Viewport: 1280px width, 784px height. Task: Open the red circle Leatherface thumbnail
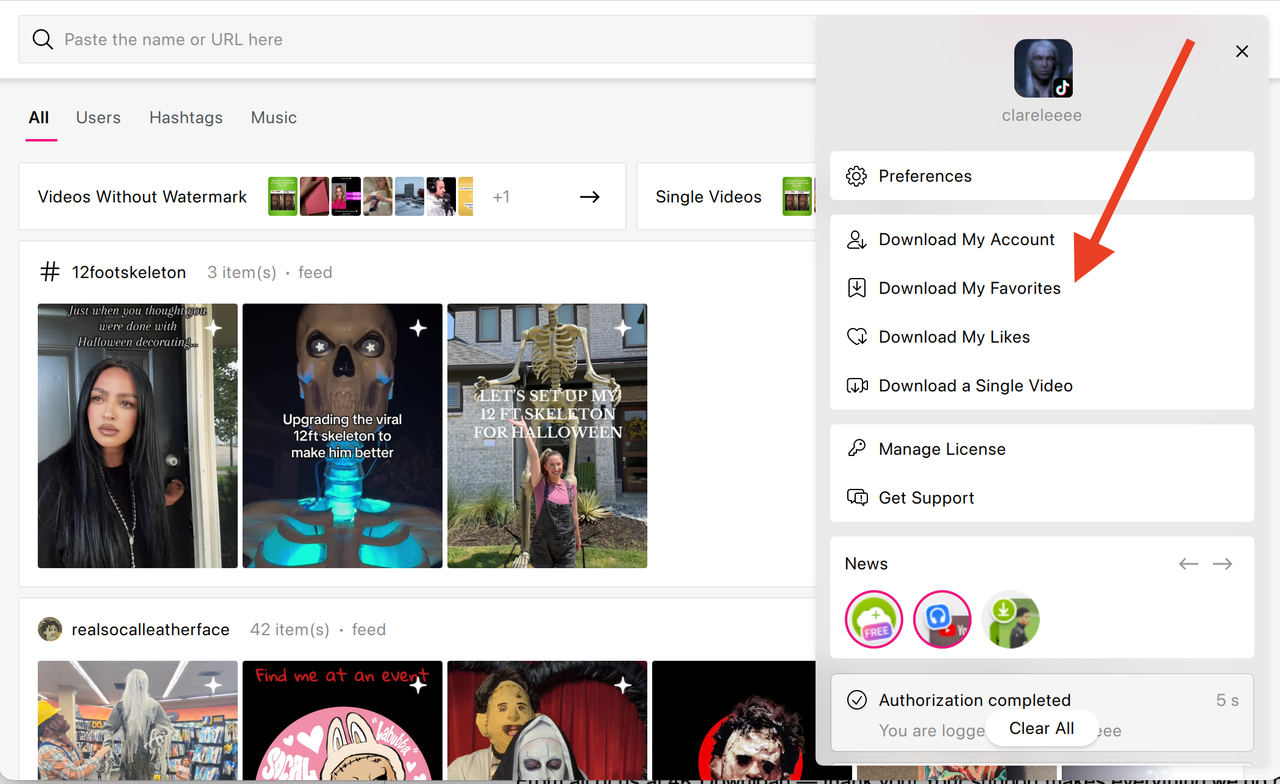pyautogui.click(x=734, y=722)
